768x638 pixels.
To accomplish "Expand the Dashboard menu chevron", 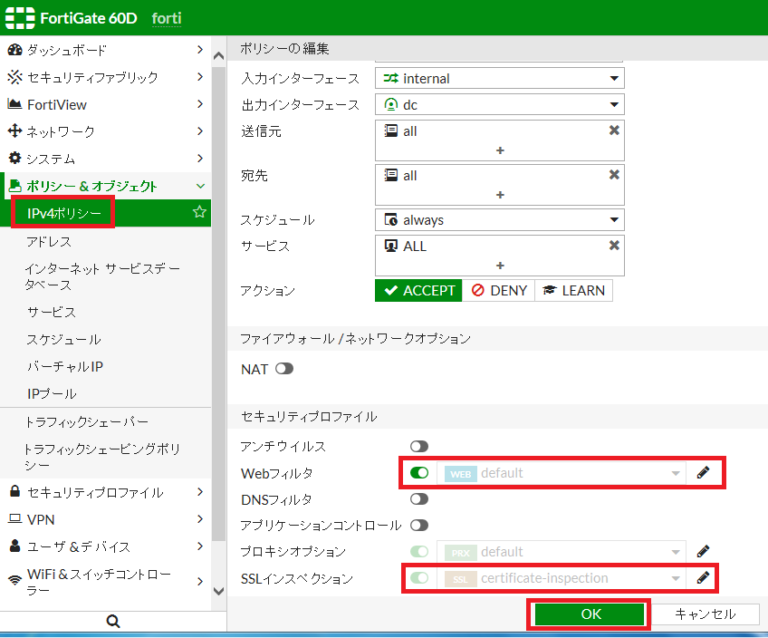I will pos(200,49).
